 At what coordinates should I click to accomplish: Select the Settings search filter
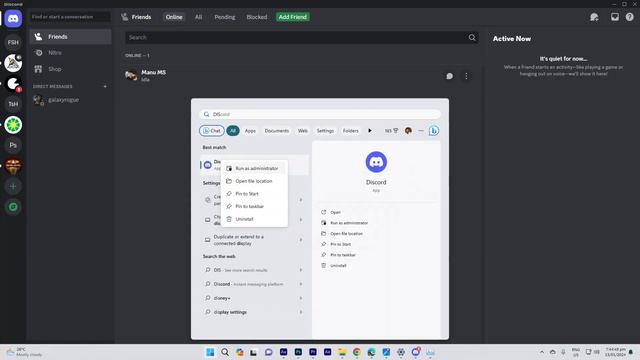point(325,131)
